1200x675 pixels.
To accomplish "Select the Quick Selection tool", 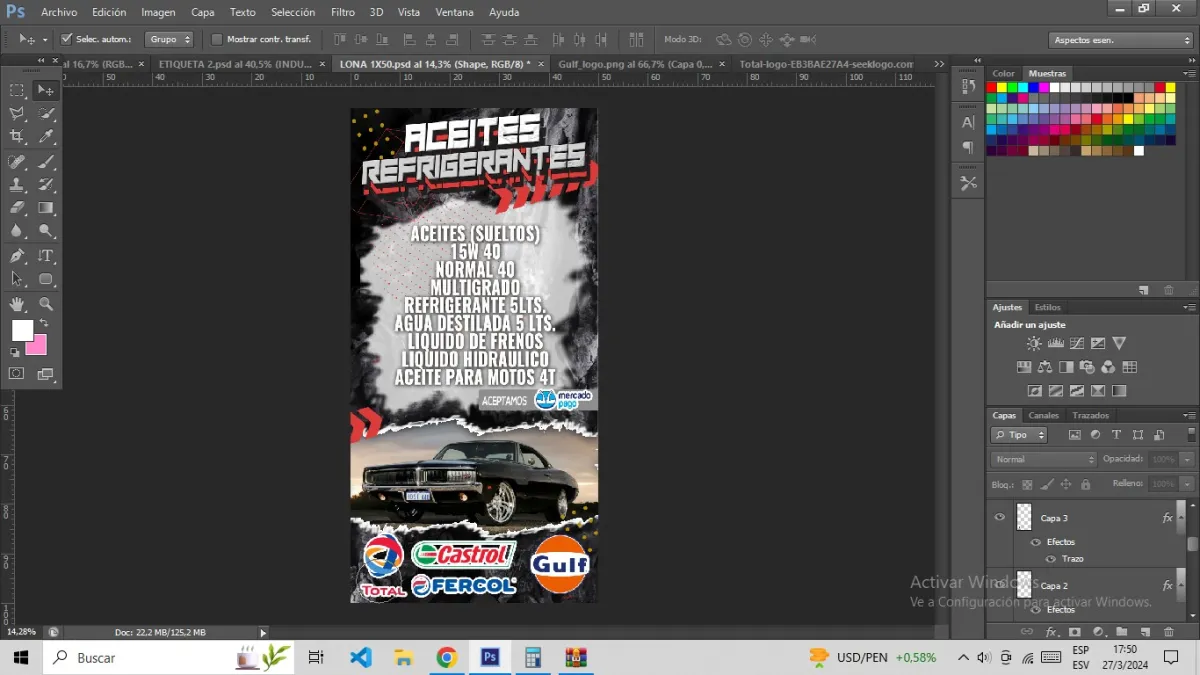I will [x=46, y=113].
